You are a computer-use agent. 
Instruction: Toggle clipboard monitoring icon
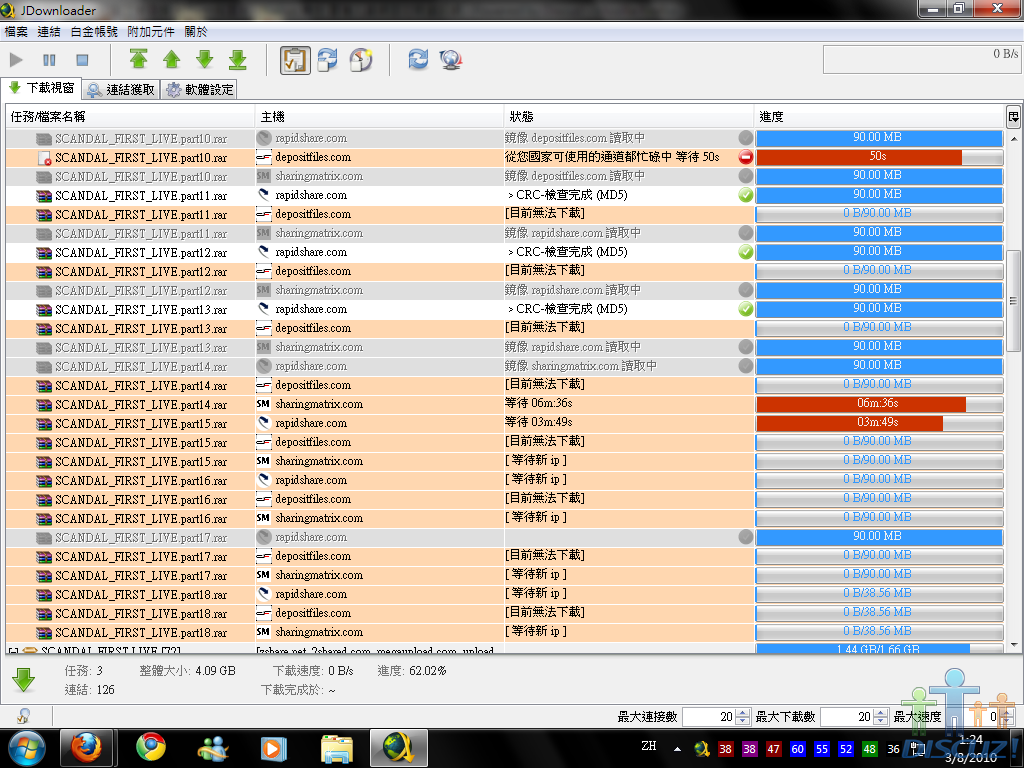point(295,60)
